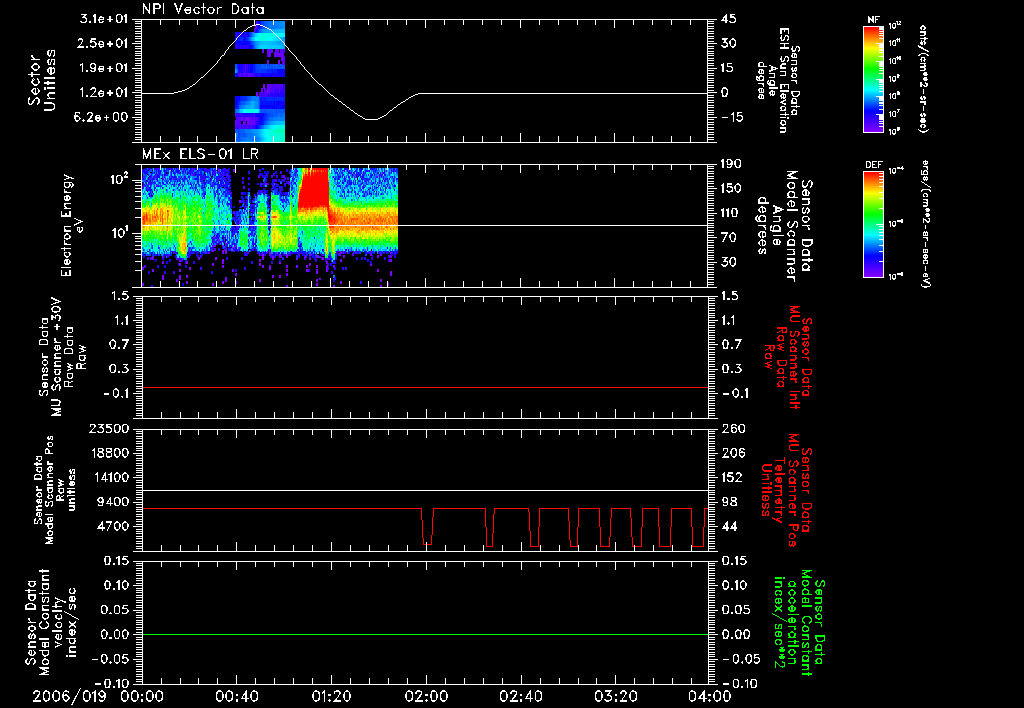Click the '190' scanner angle tick value
The width and height of the screenshot is (1024, 708).
732,164
